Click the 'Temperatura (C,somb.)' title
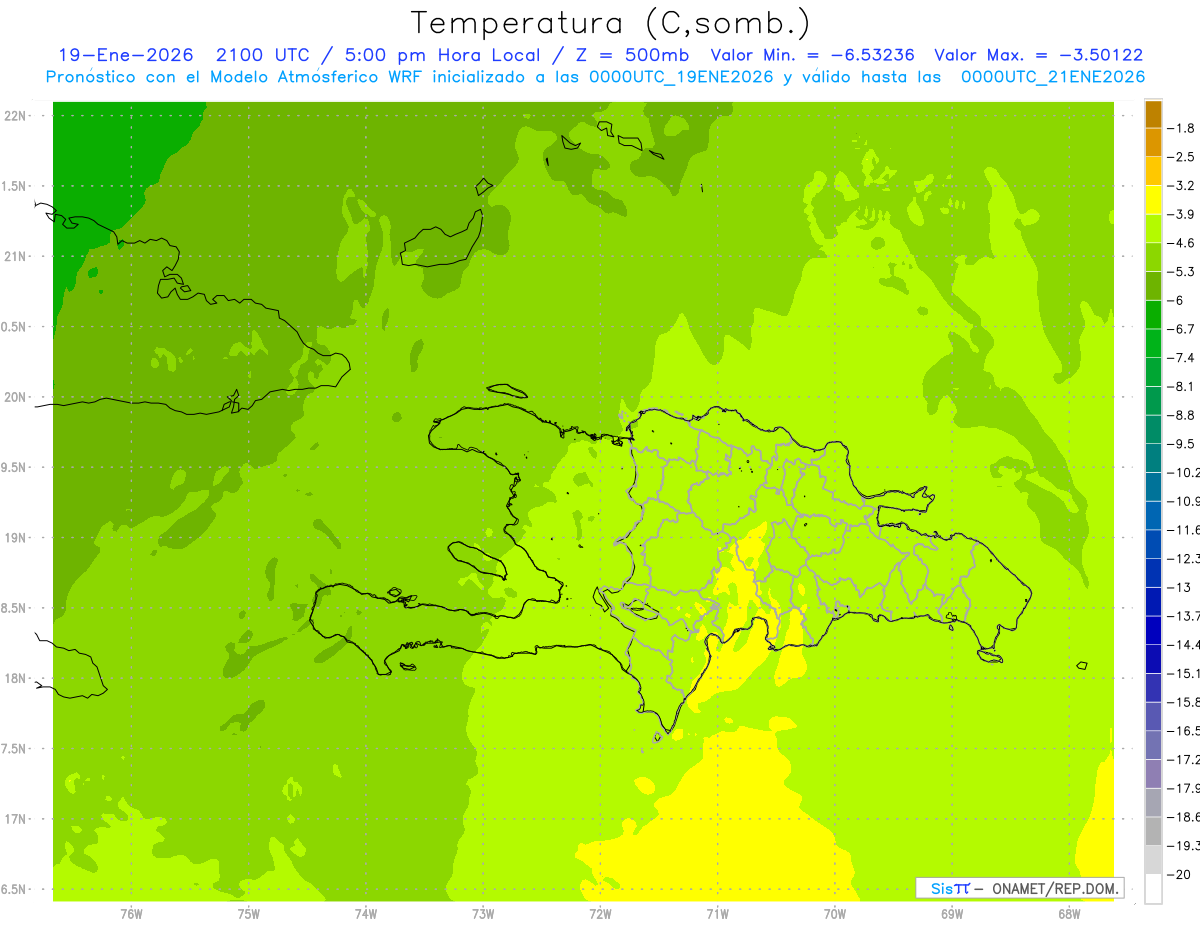1200x927 pixels. [x=611, y=23]
